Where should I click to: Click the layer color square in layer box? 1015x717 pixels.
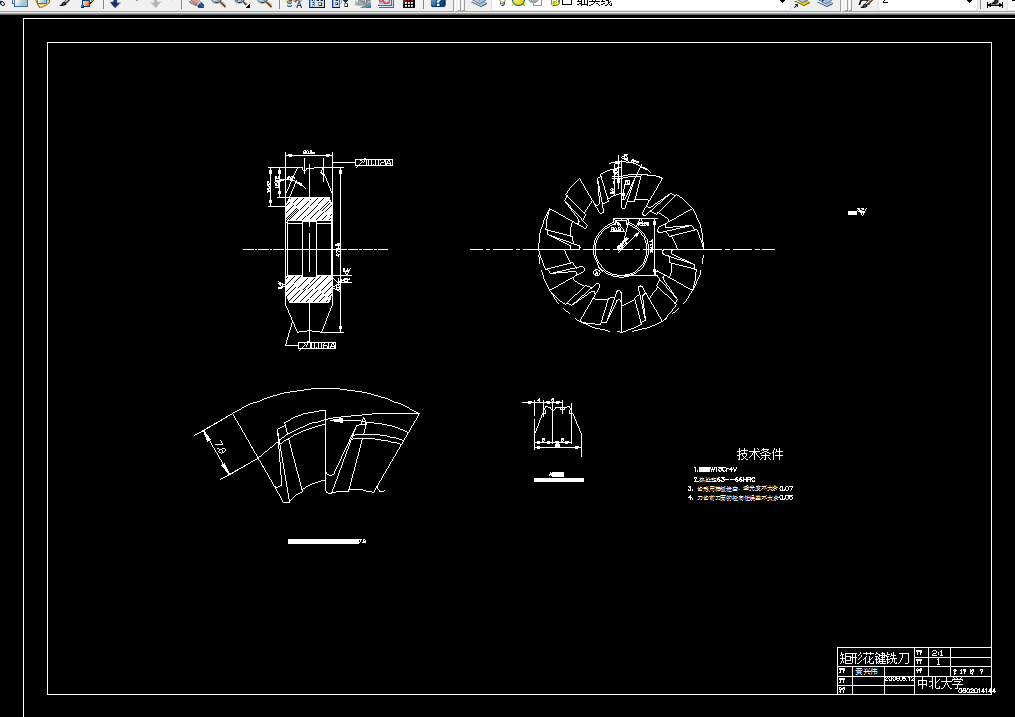pos(568,3)
